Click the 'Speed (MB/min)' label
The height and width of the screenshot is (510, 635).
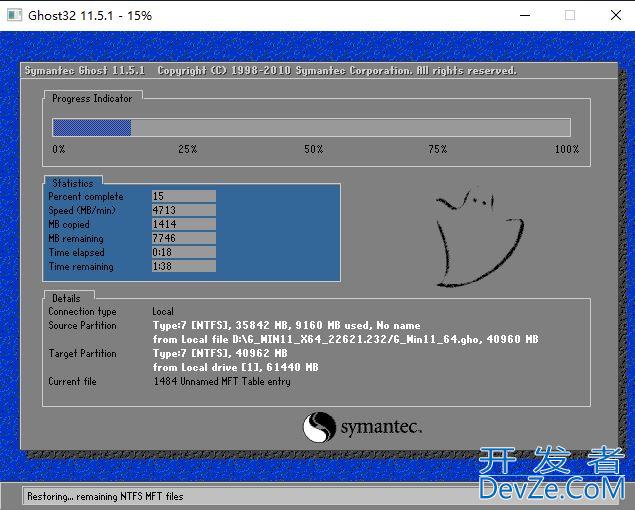(x=82, y=210)
